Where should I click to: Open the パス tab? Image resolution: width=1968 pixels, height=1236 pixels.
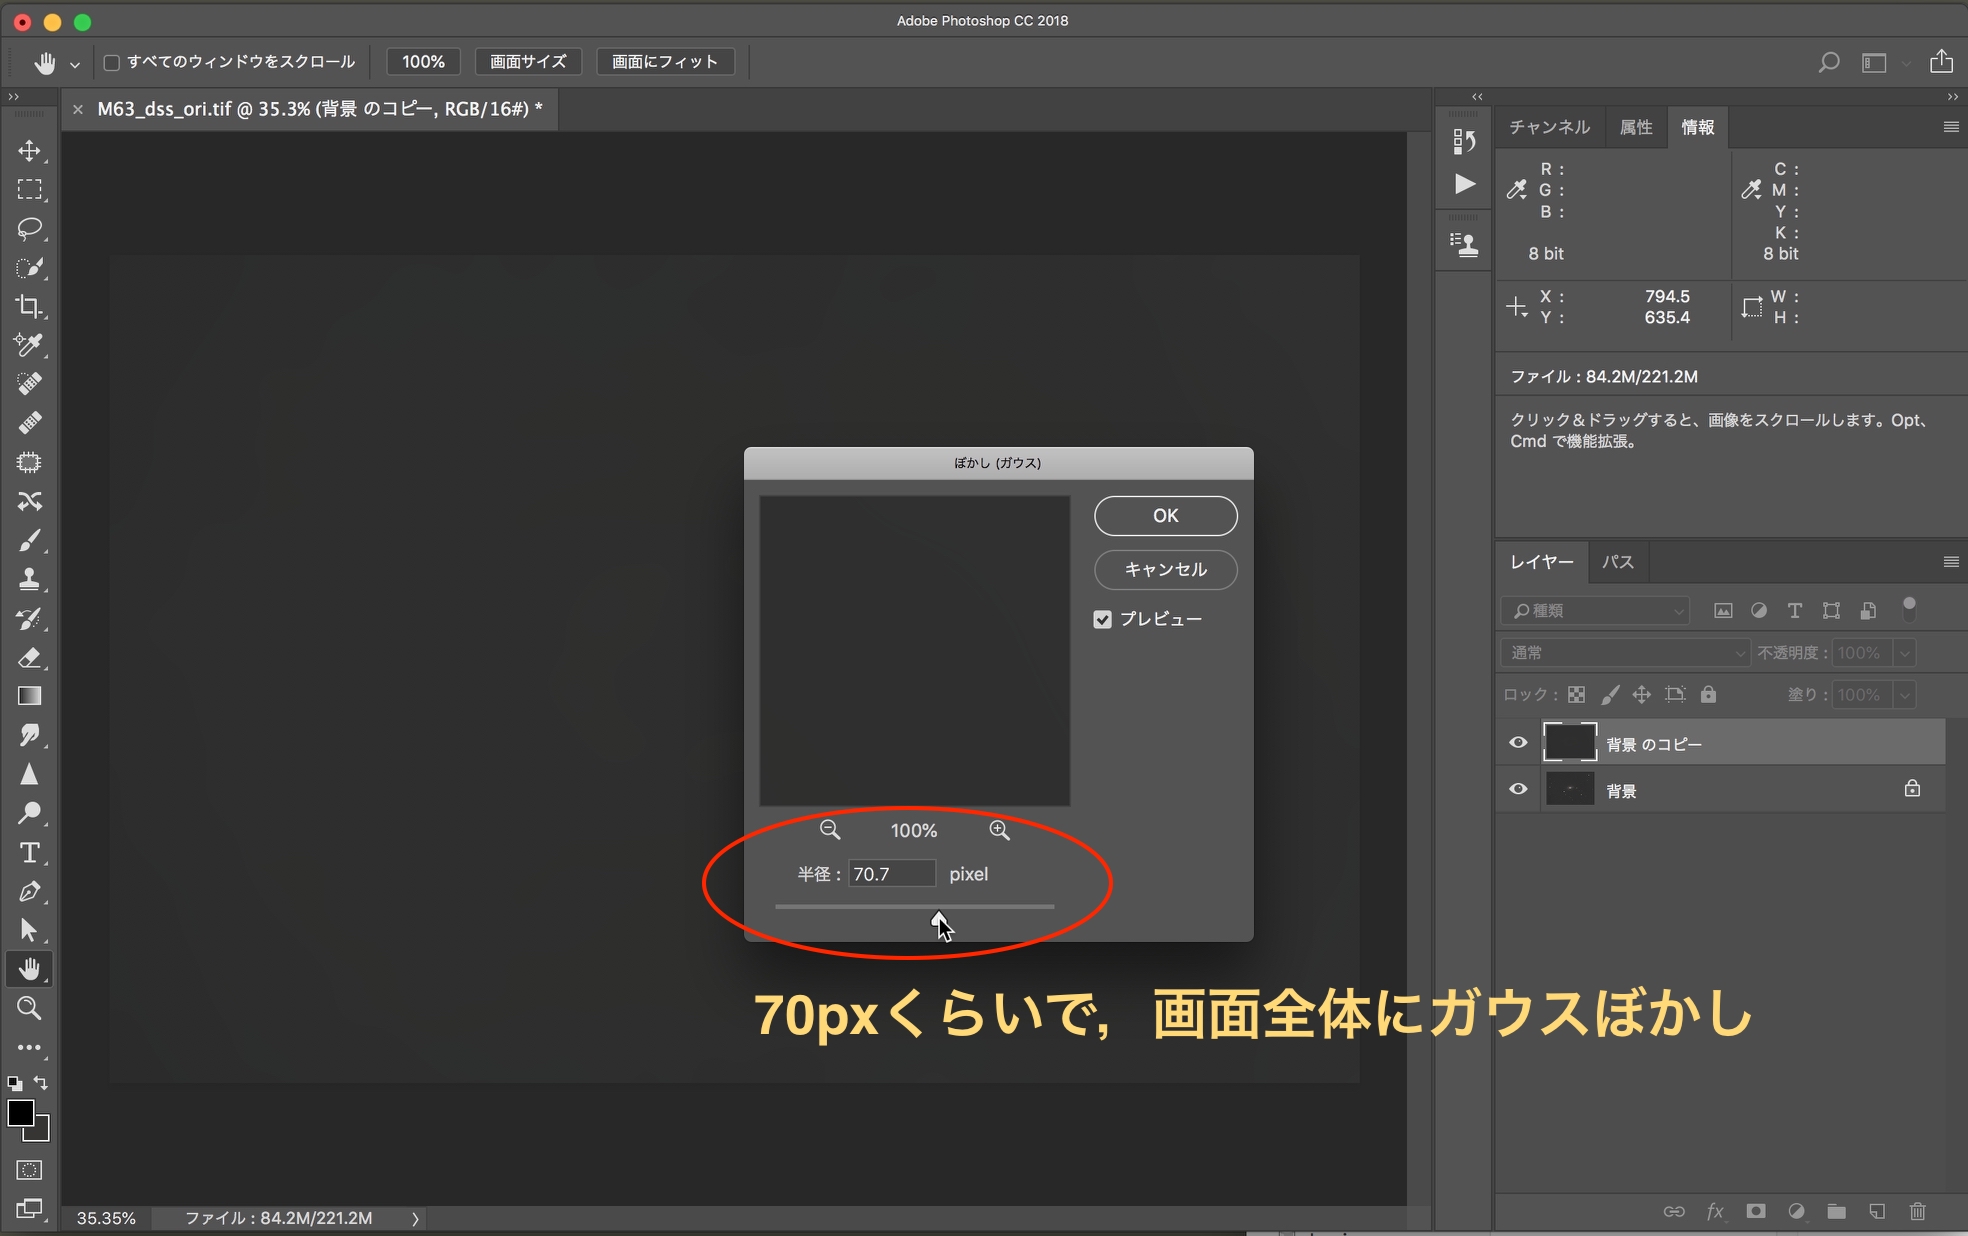[x=1616, y=562]
